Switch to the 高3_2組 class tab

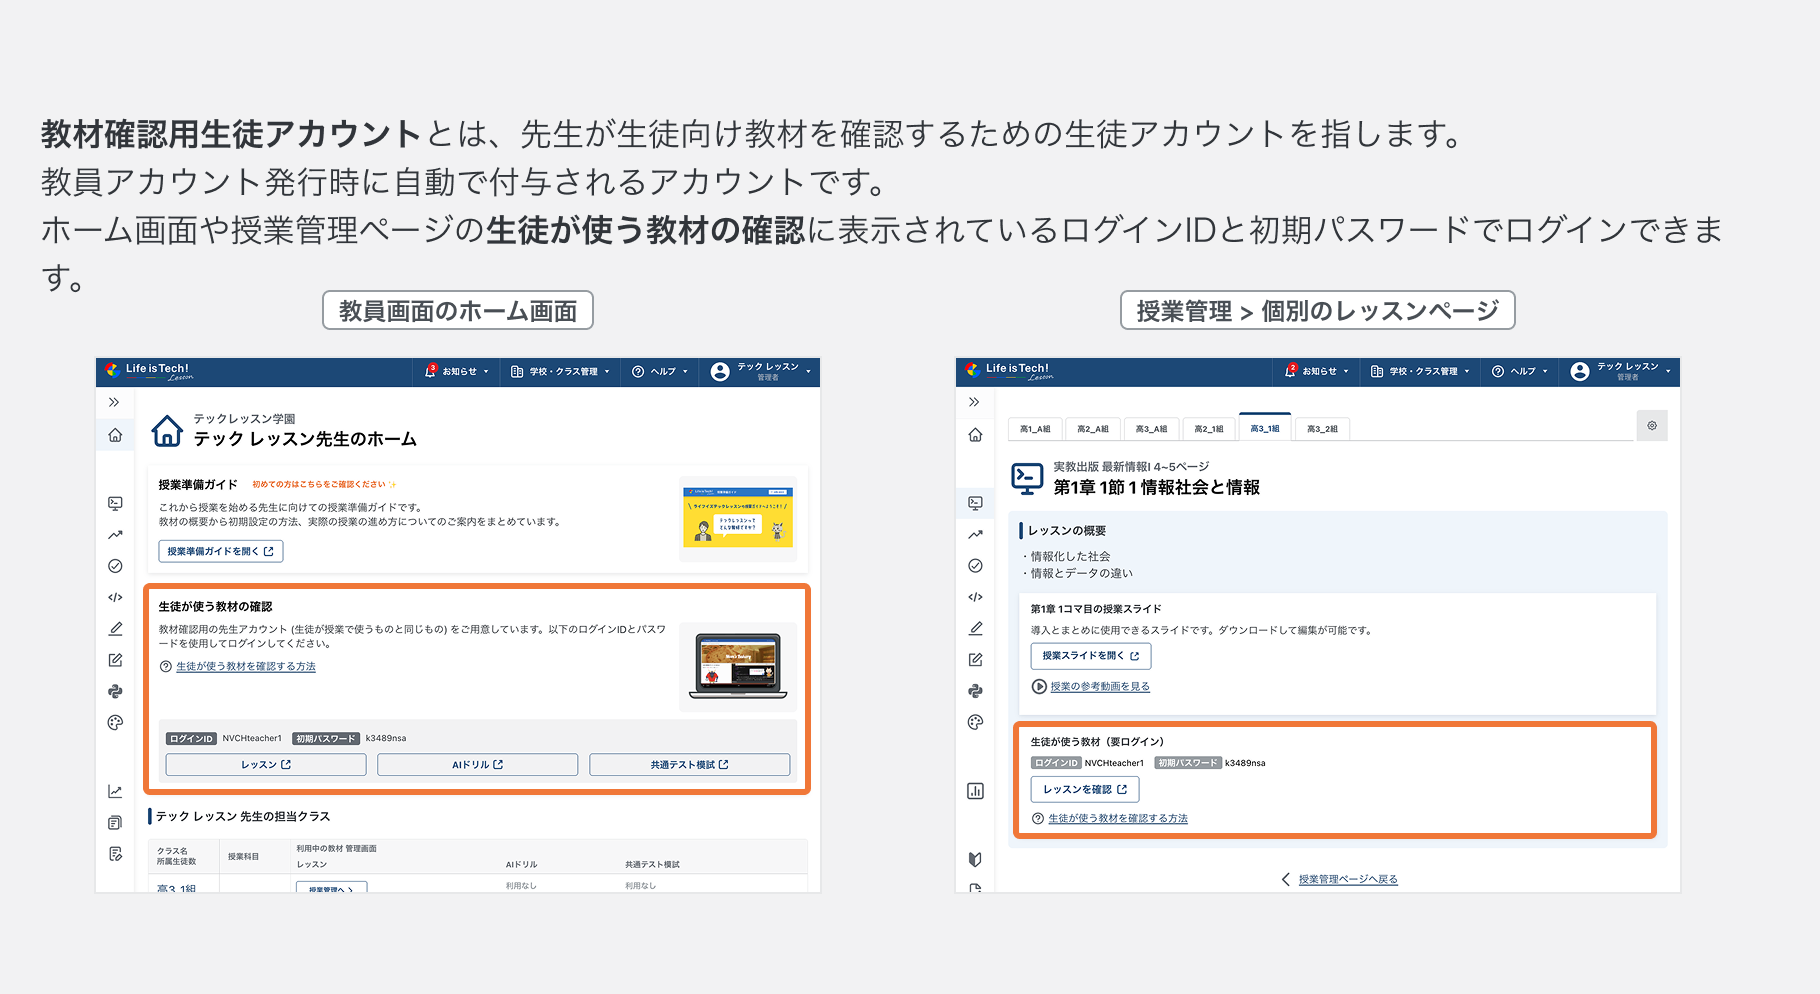[x=1322, y=429]
